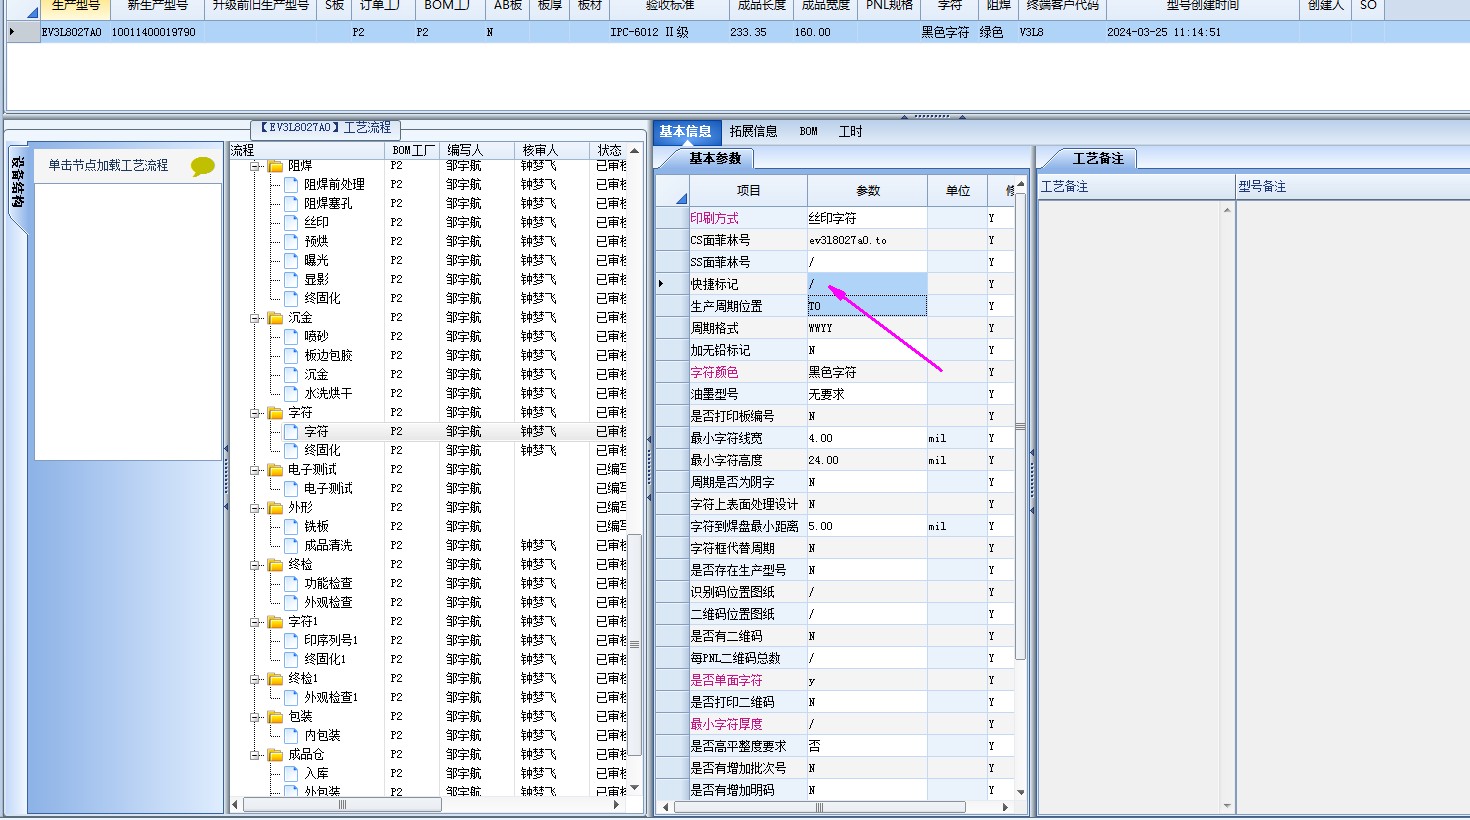Viewport: 1470px width, 820px height.
Task: Click the select-all corner of parameter grid
Action: [x=672, y=190]
